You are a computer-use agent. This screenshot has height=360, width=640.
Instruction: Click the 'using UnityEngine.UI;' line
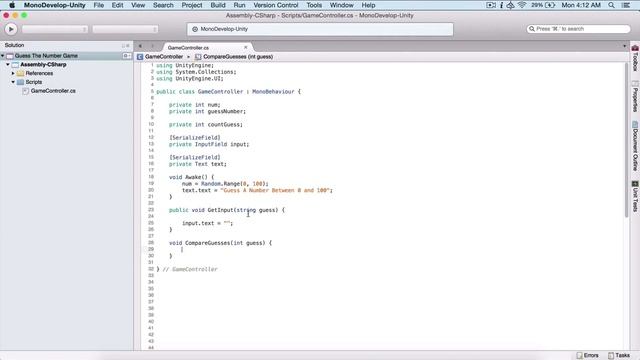190,78
